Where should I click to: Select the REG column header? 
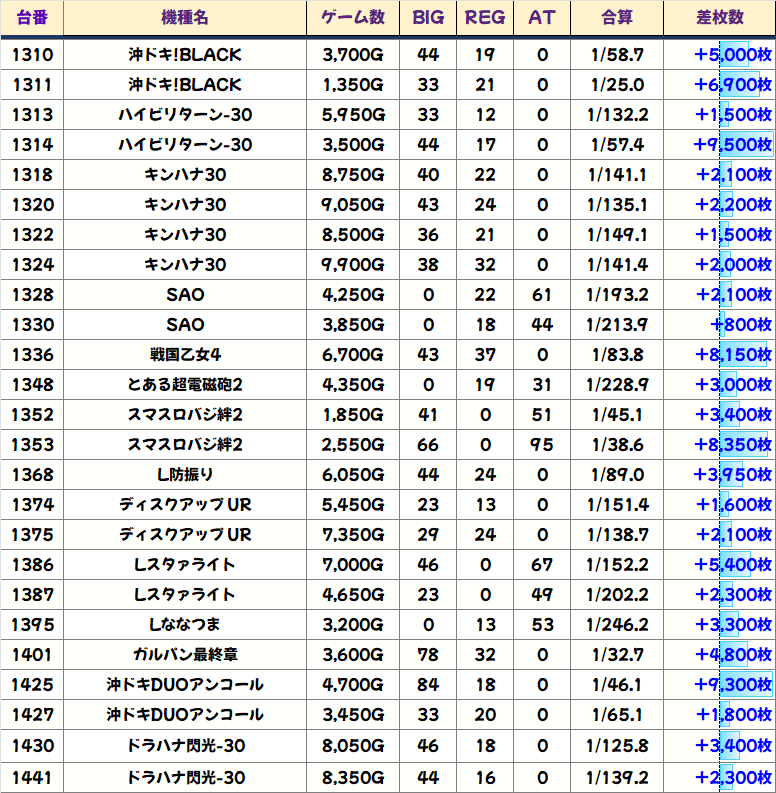point(485,18)
